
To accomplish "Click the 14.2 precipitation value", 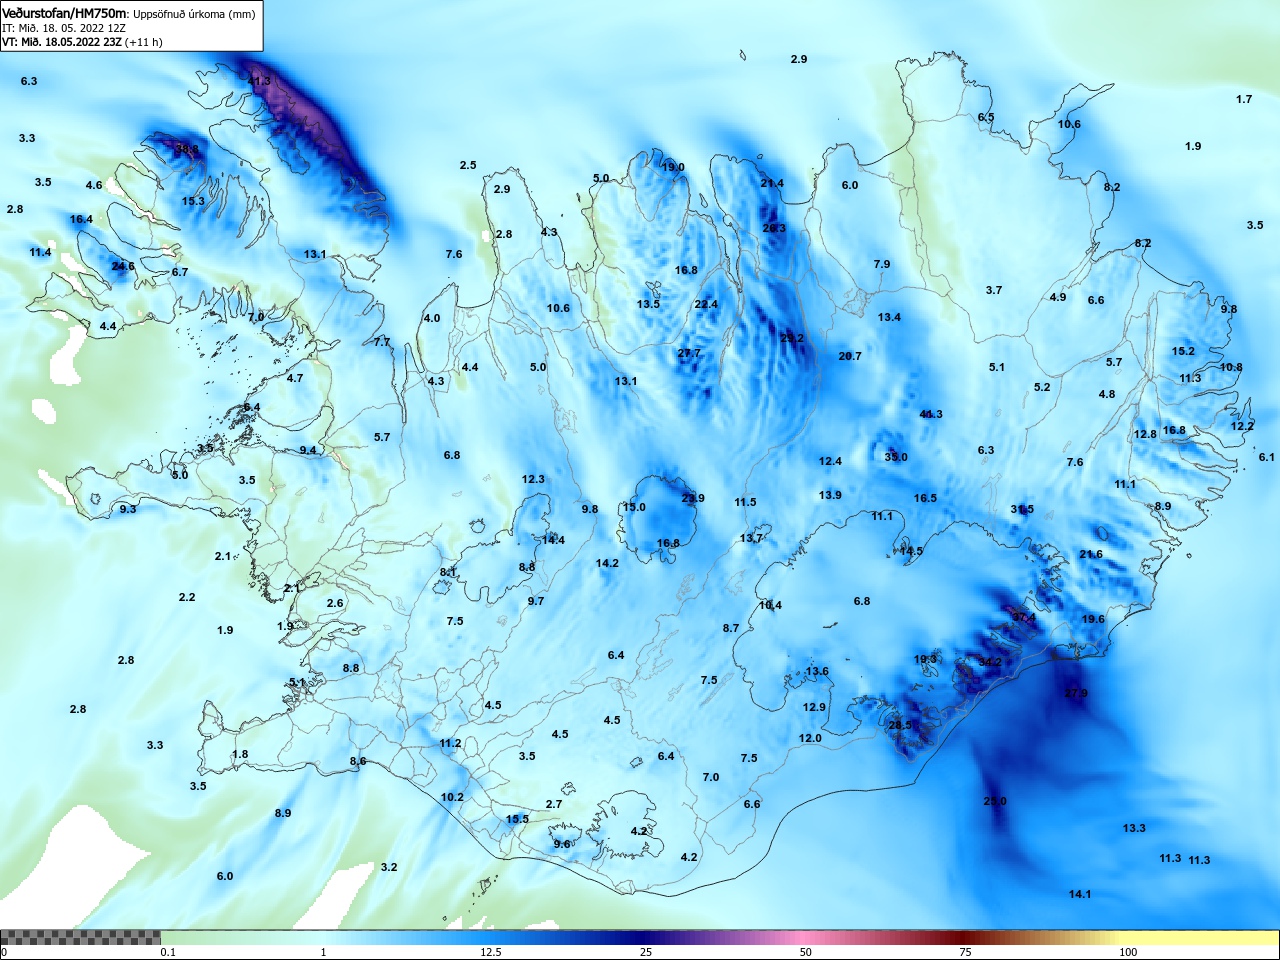I will (x=607, y=563).
